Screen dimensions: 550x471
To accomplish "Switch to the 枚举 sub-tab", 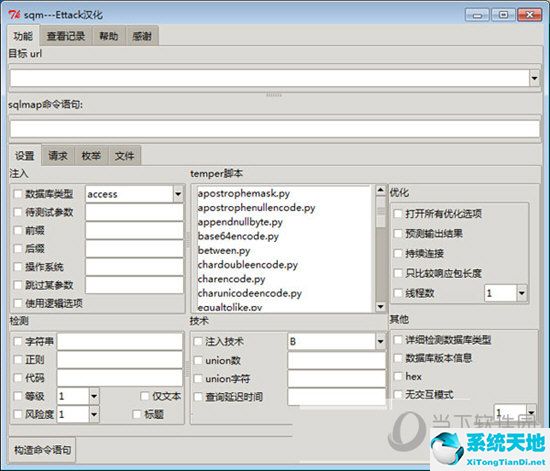I will (91, 156).
